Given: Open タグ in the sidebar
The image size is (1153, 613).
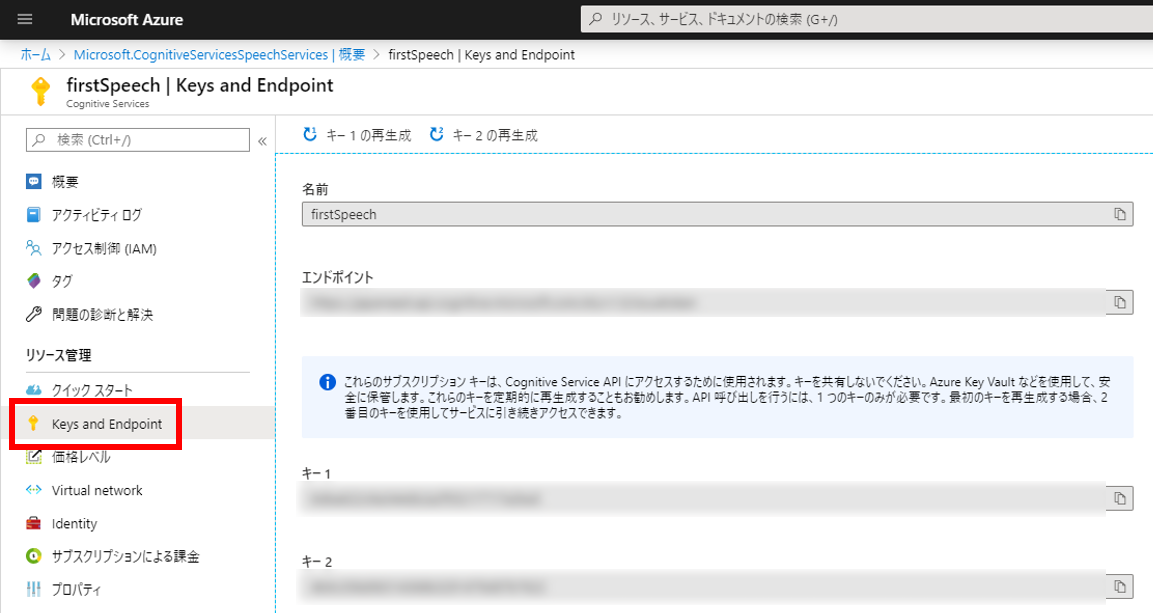Looking at the screenshot, I should click(x=62, y=281).
